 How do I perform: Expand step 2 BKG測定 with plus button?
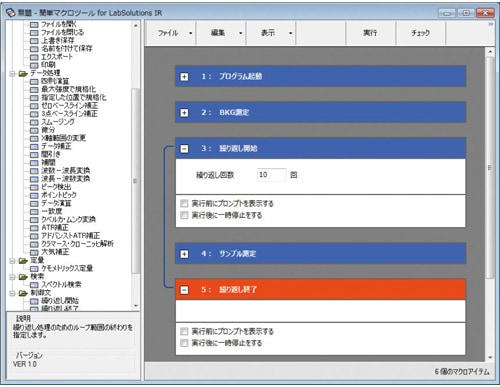coord(184,113)
